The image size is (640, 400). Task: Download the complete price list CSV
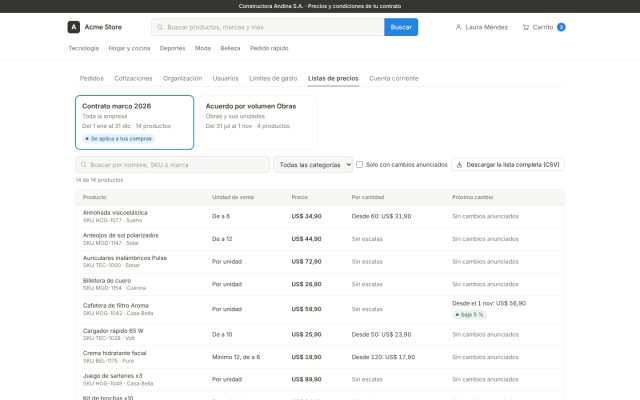tap(508, 164)
